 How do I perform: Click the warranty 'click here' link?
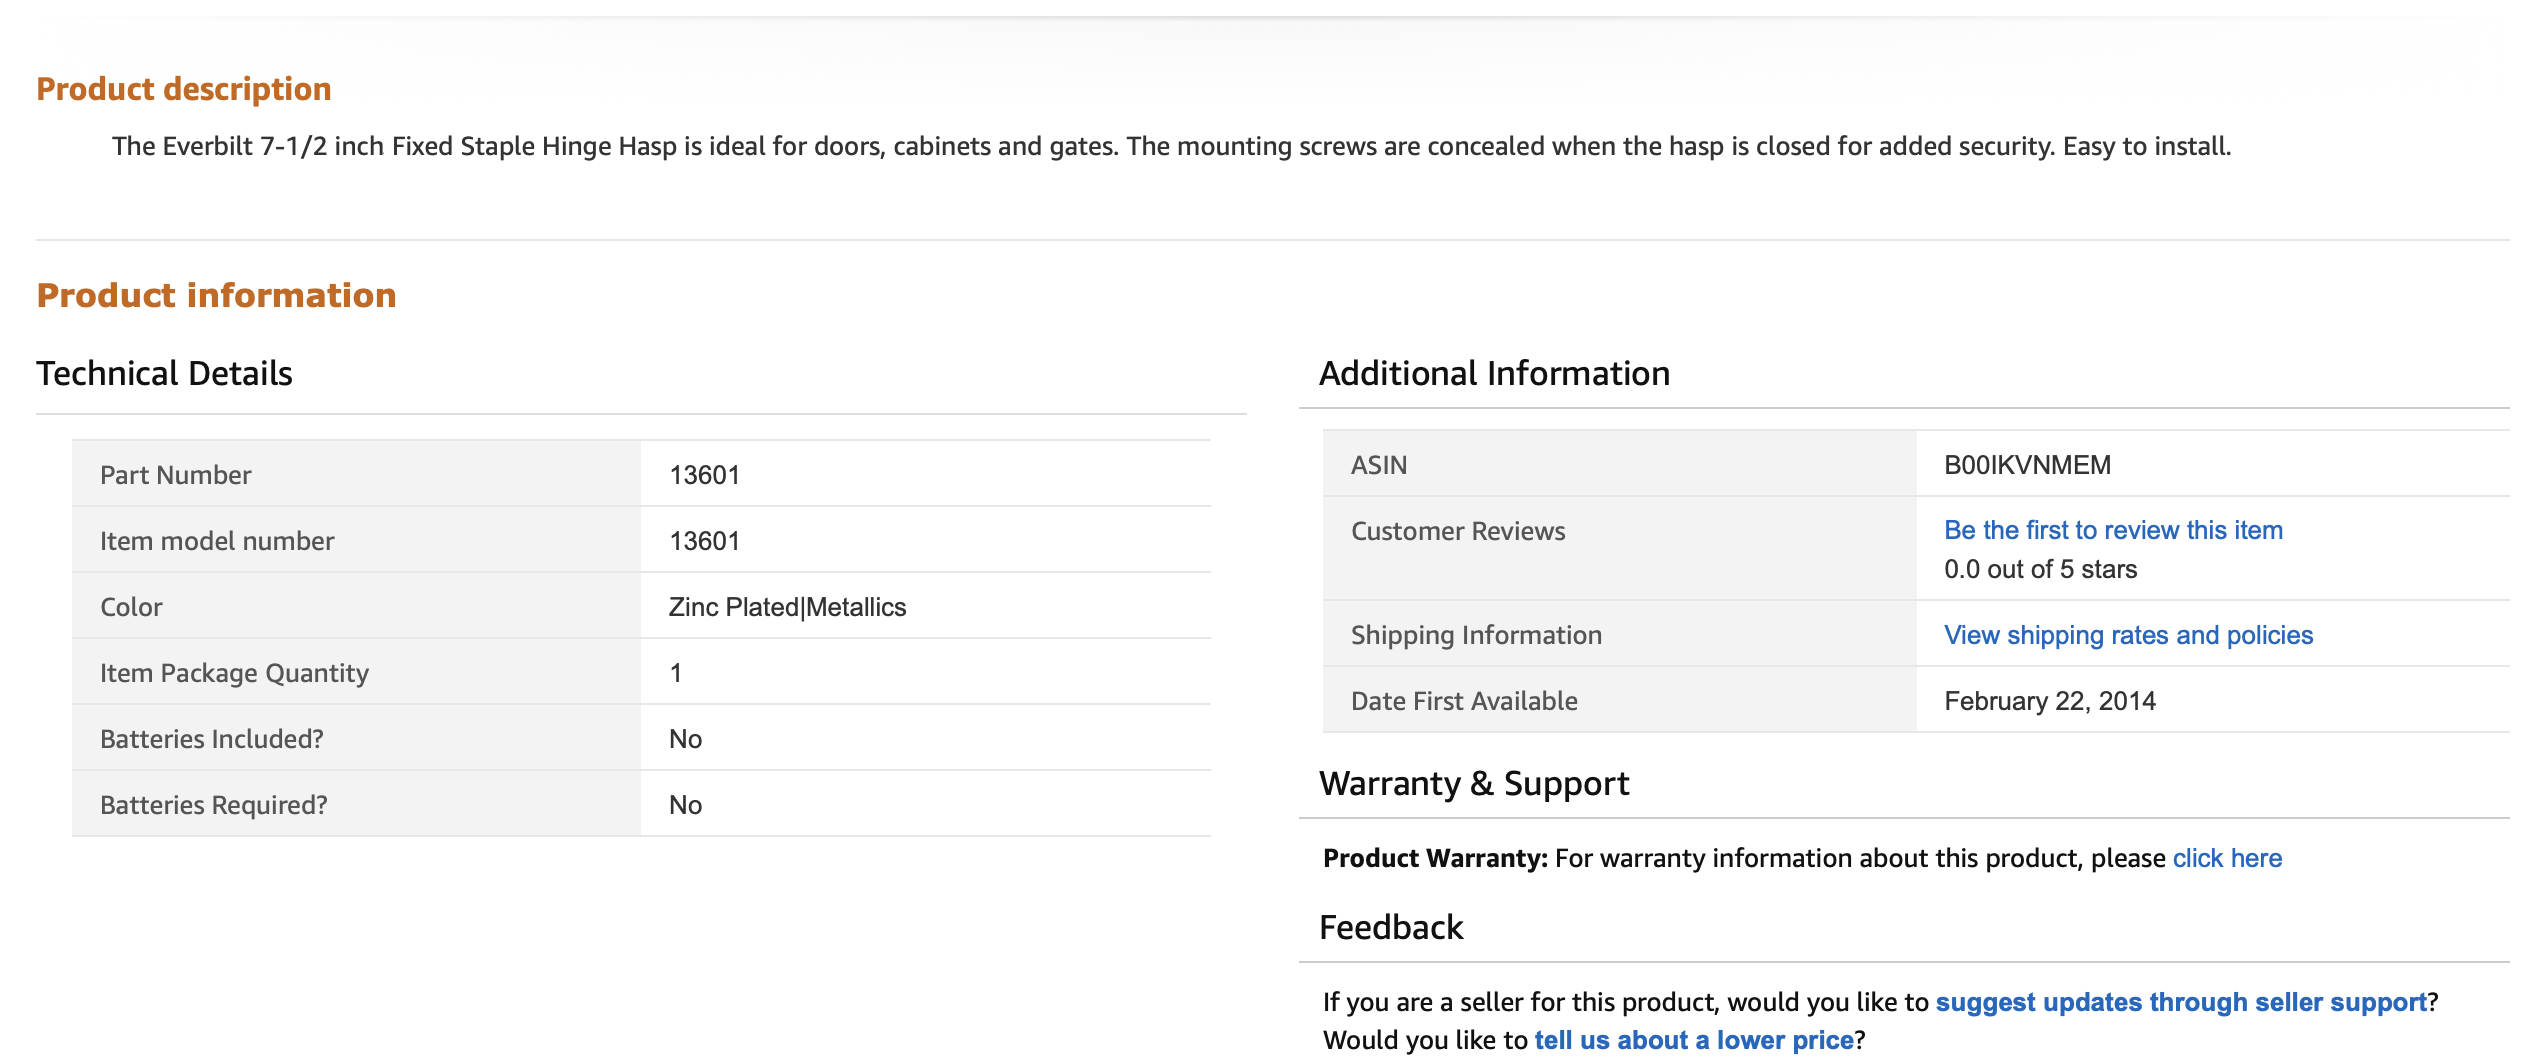pos(2226,858)
